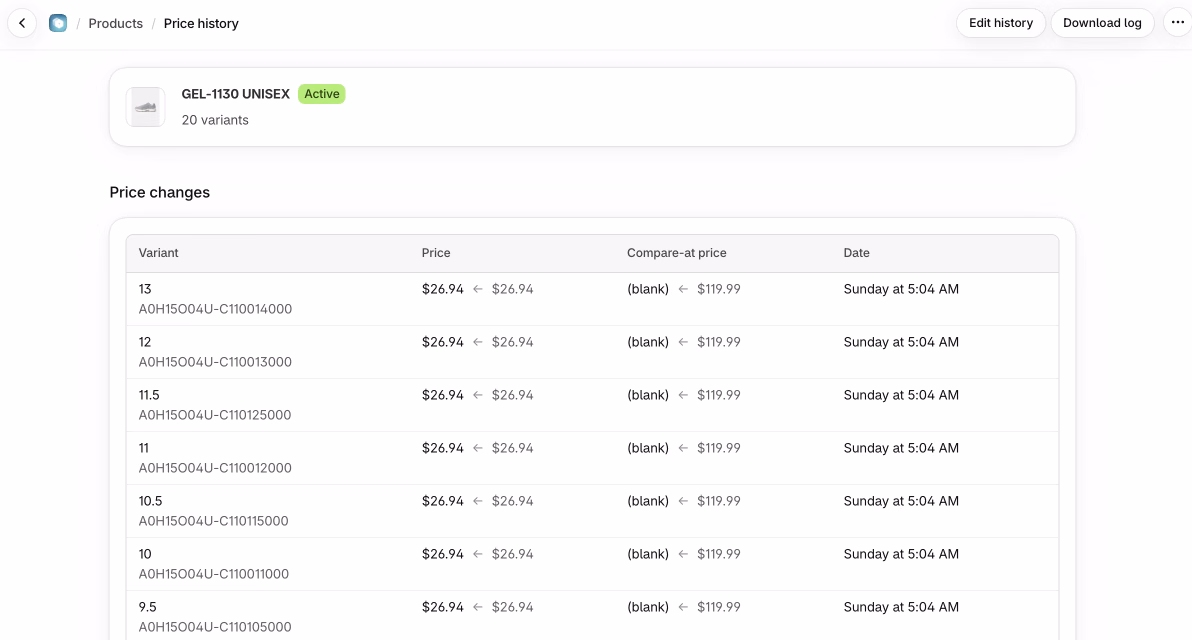Click the Compare-at price column header
Image resolution: width=1192 pixels, height=640 pixels.
click(x=677, y=253)
